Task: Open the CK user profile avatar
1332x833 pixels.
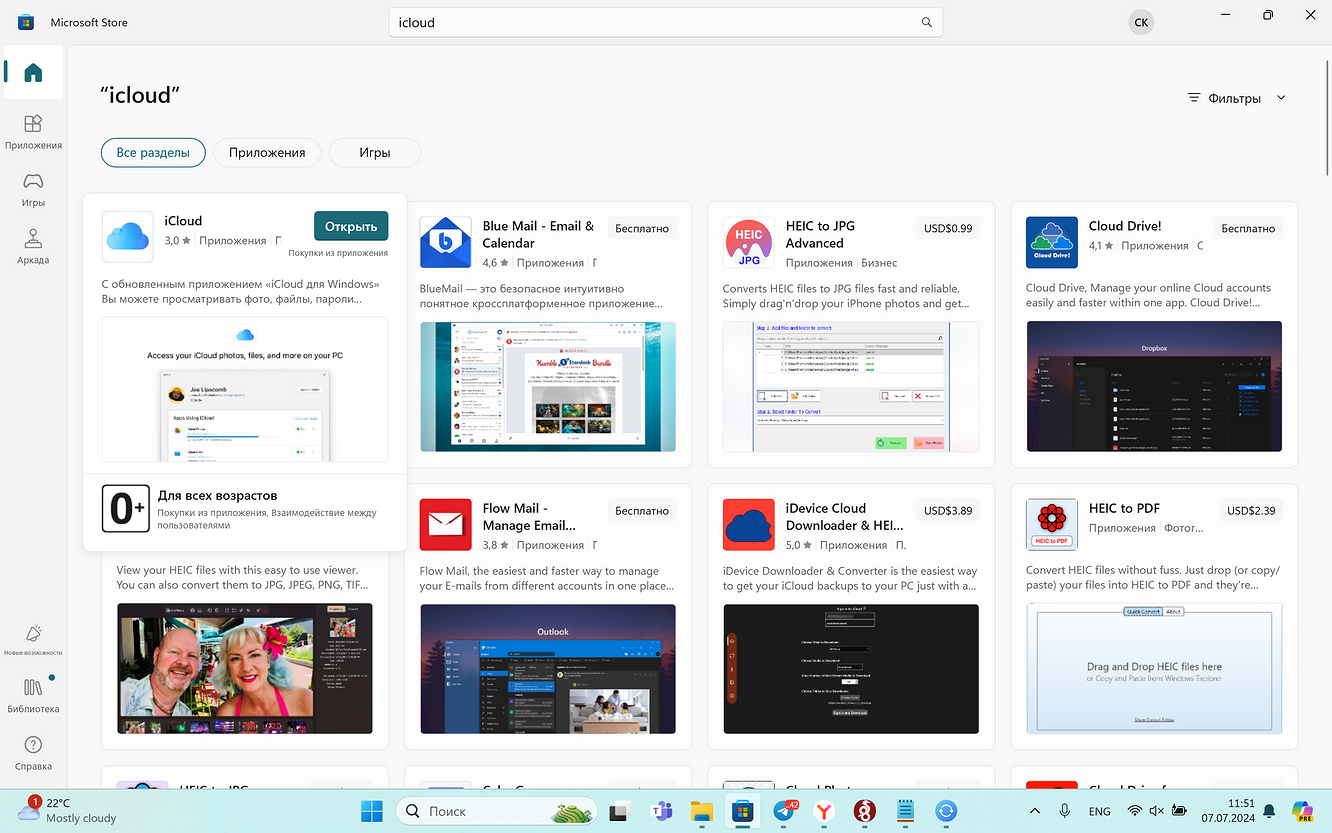Action: (x=1140, y=22)
